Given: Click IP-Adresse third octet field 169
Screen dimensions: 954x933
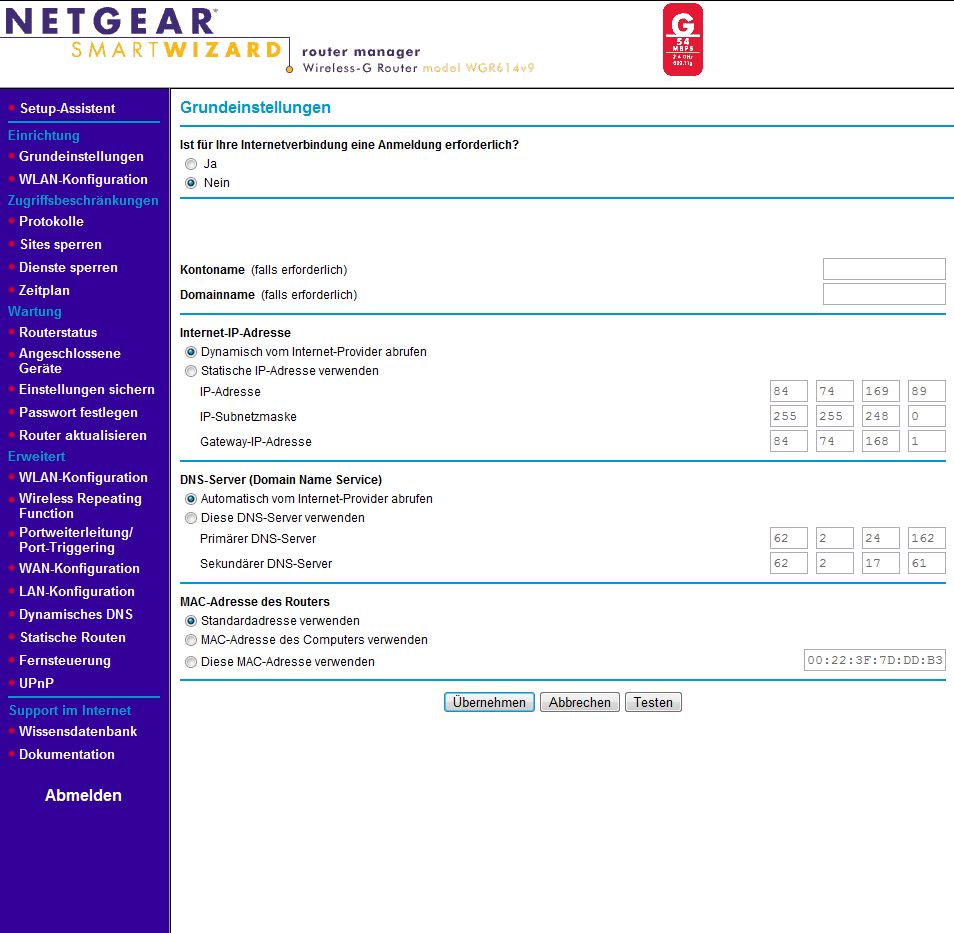Looking at the screenshot, I should (880, 391).
